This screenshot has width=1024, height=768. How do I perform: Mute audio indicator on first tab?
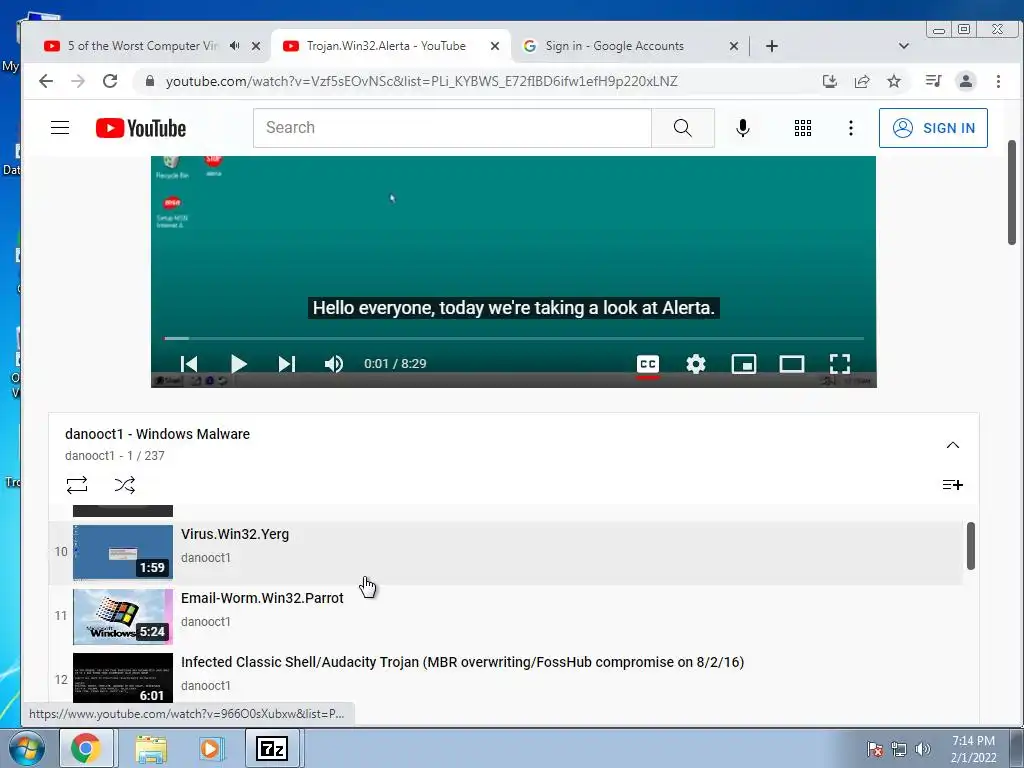click(234, 46)
